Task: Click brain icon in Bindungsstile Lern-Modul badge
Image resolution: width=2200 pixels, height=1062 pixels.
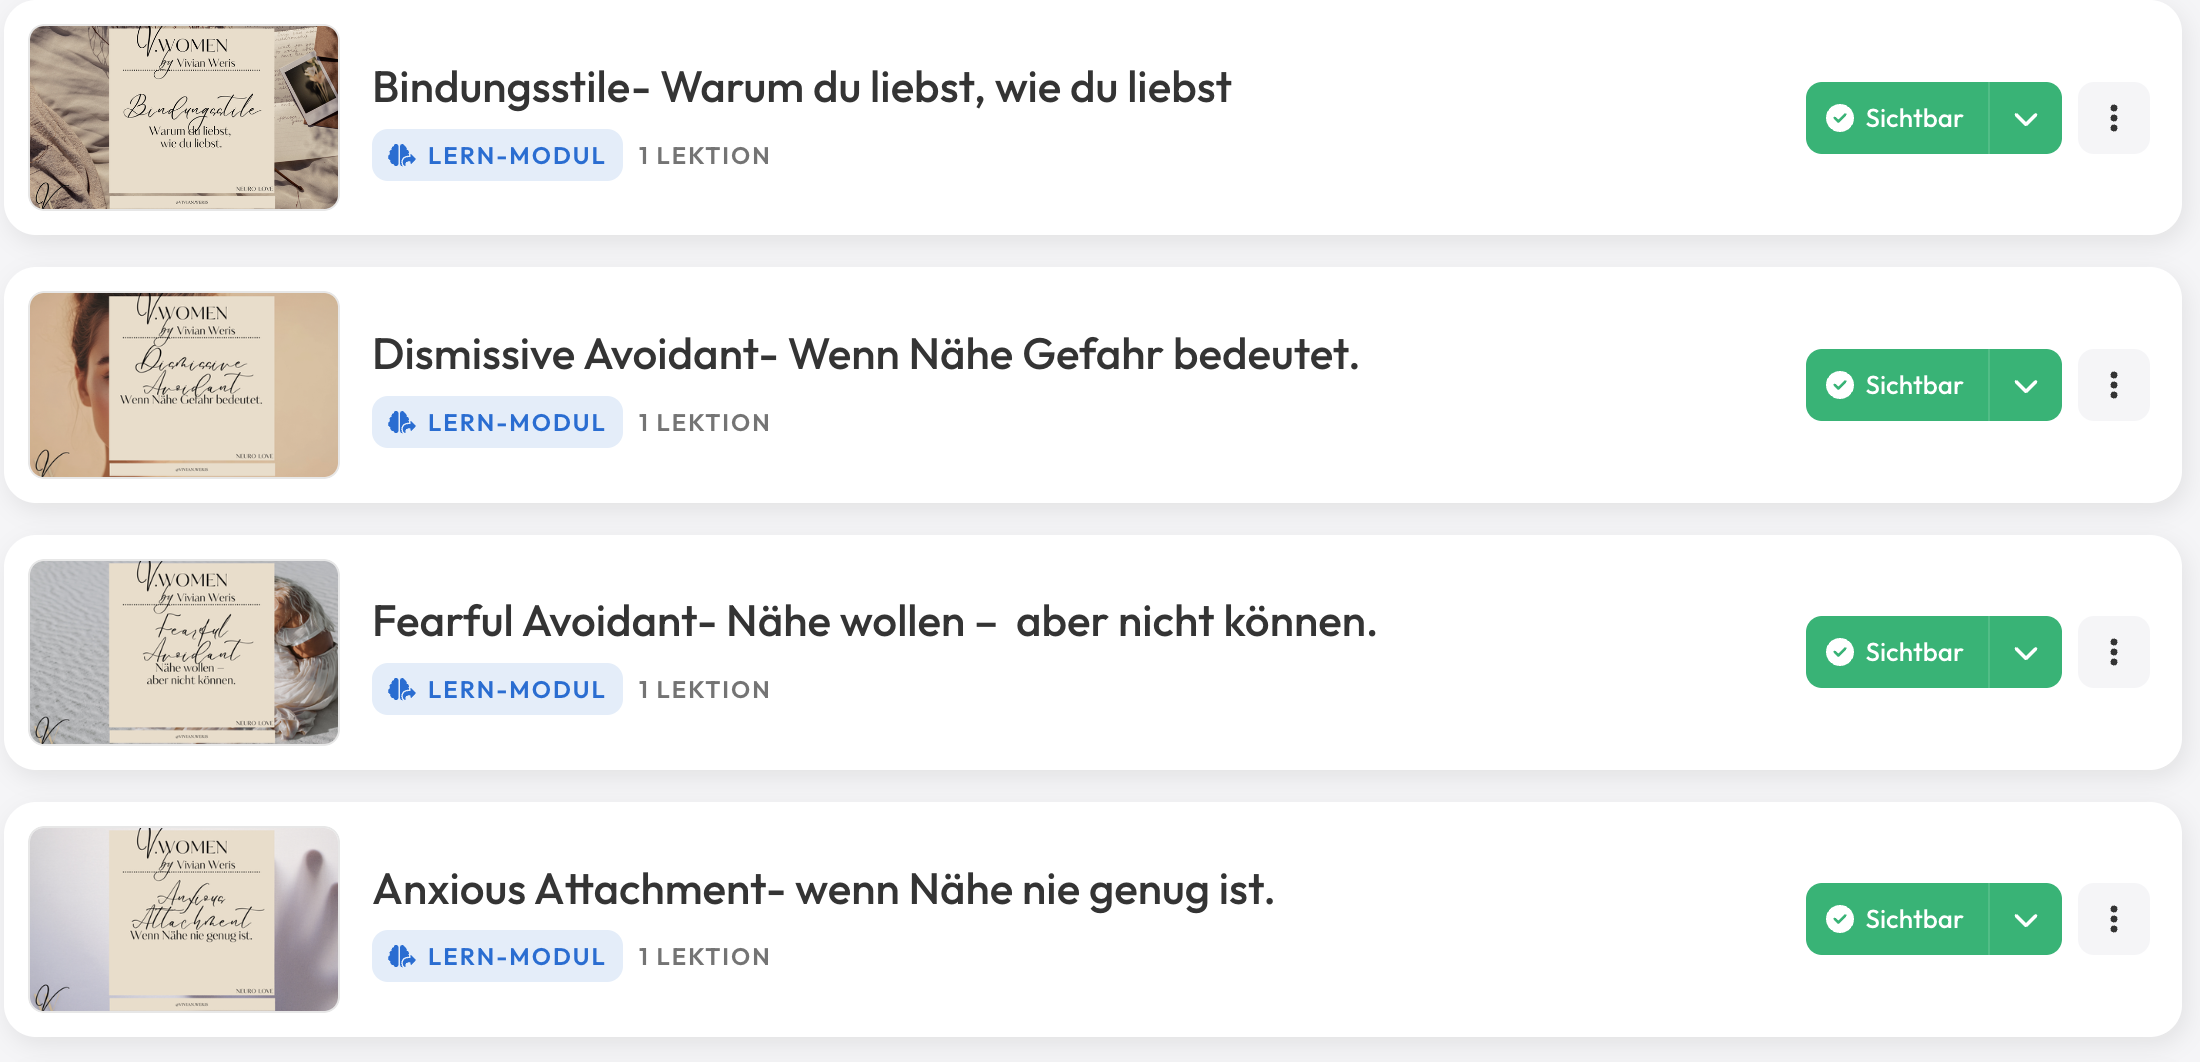Action: [402, 155]
